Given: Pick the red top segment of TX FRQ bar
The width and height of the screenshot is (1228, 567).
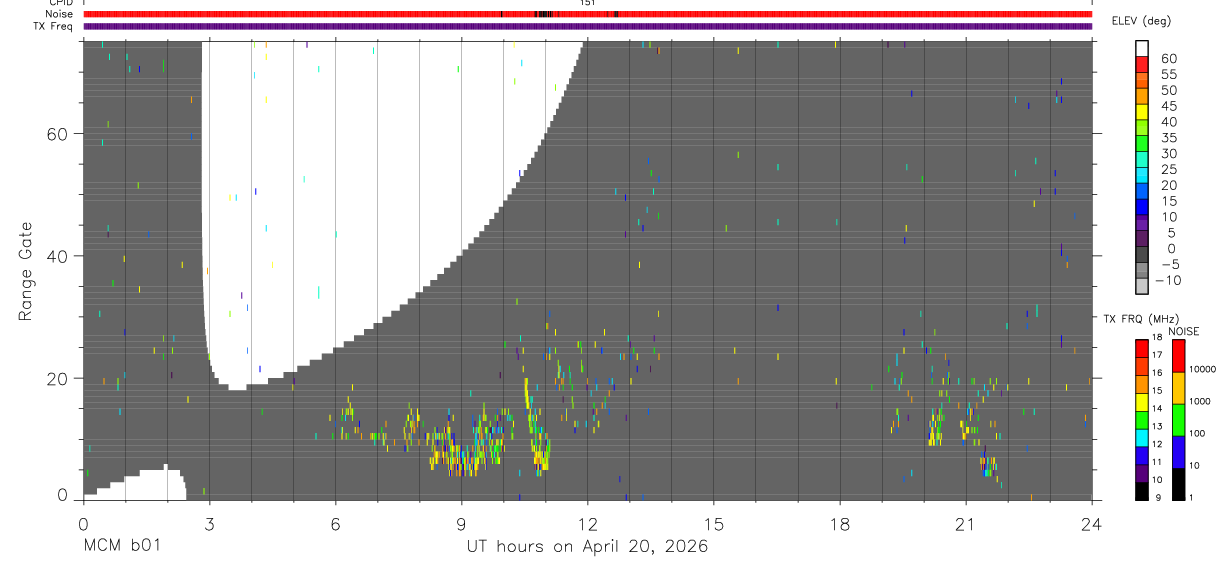Looking at the screenshot, I should tap(1142, 348).
